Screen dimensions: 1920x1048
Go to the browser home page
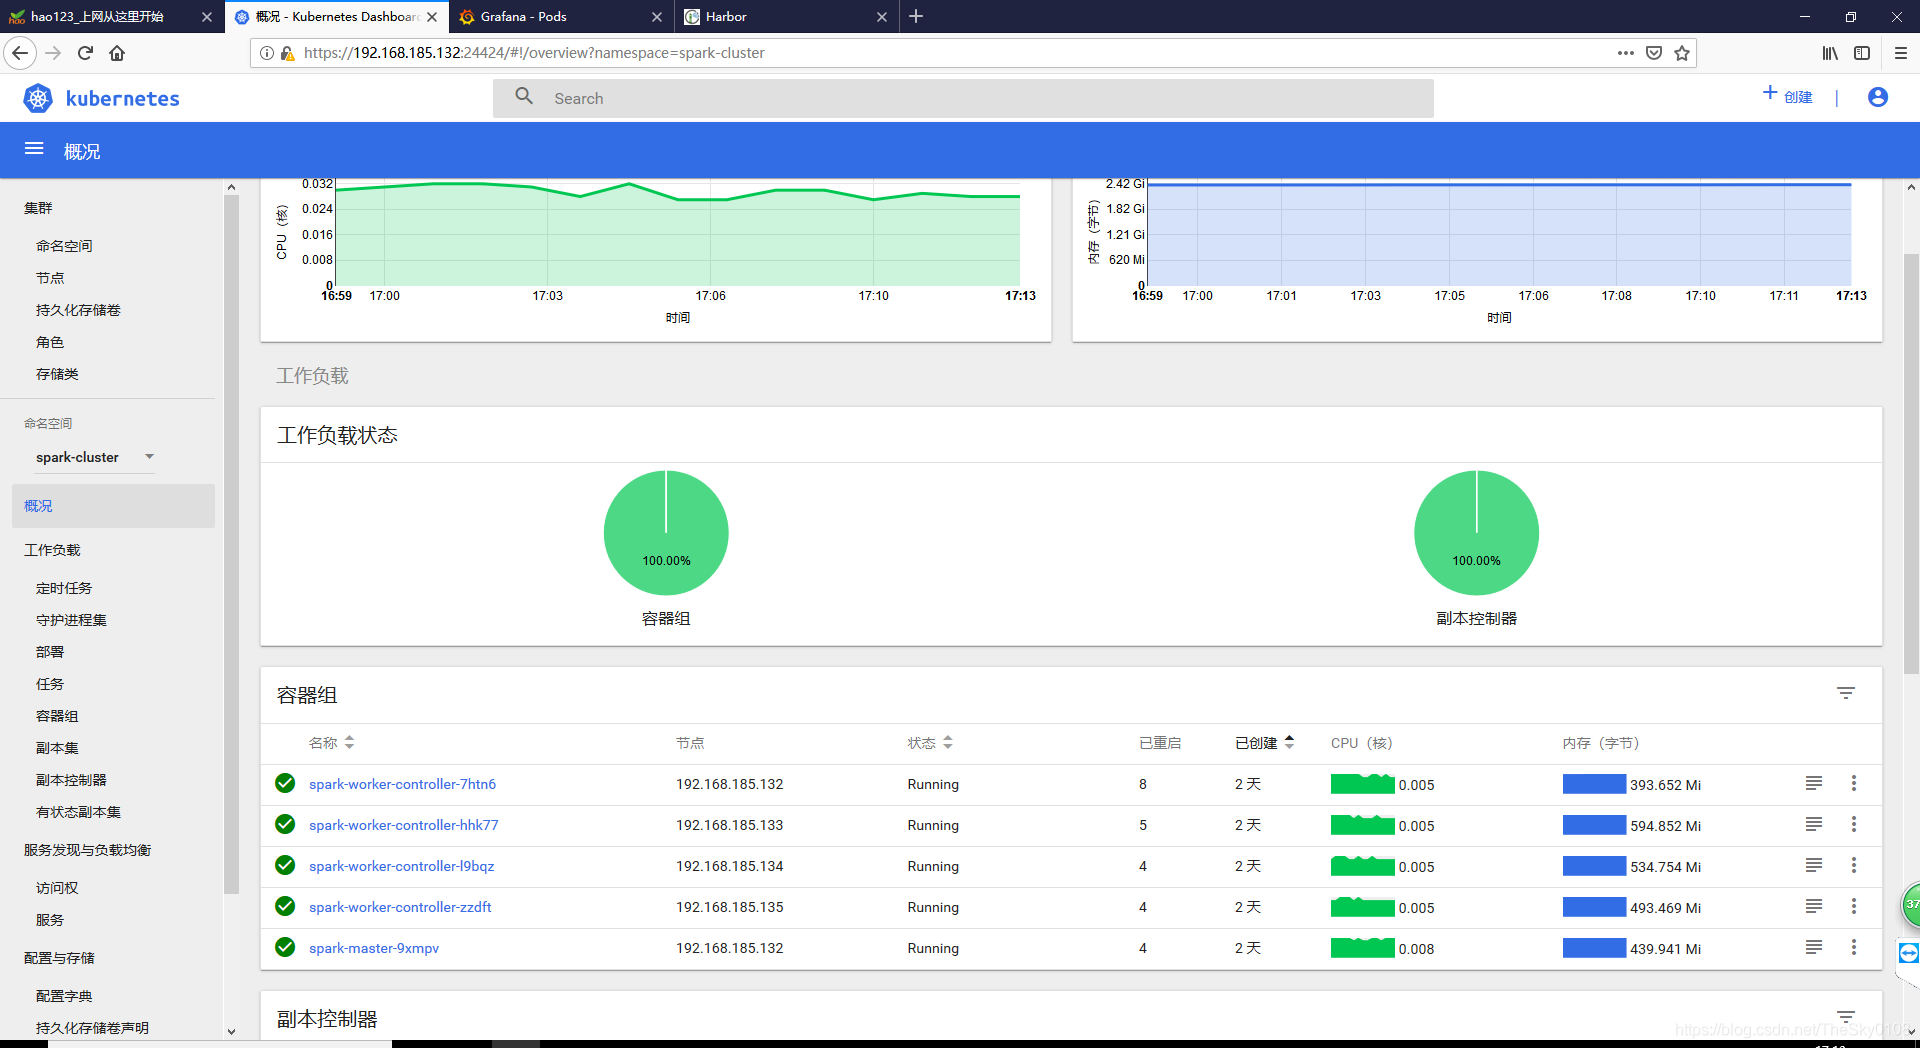pos(117,53)
